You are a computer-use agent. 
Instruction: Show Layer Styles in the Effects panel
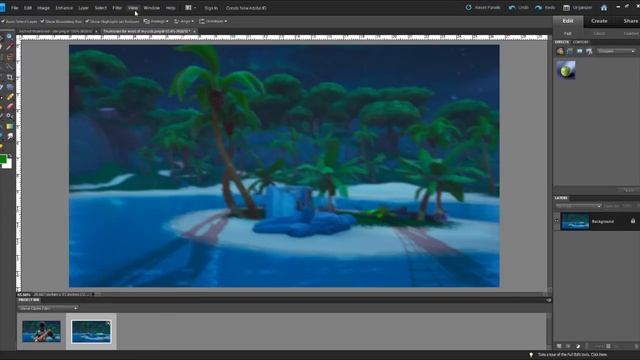570,51
